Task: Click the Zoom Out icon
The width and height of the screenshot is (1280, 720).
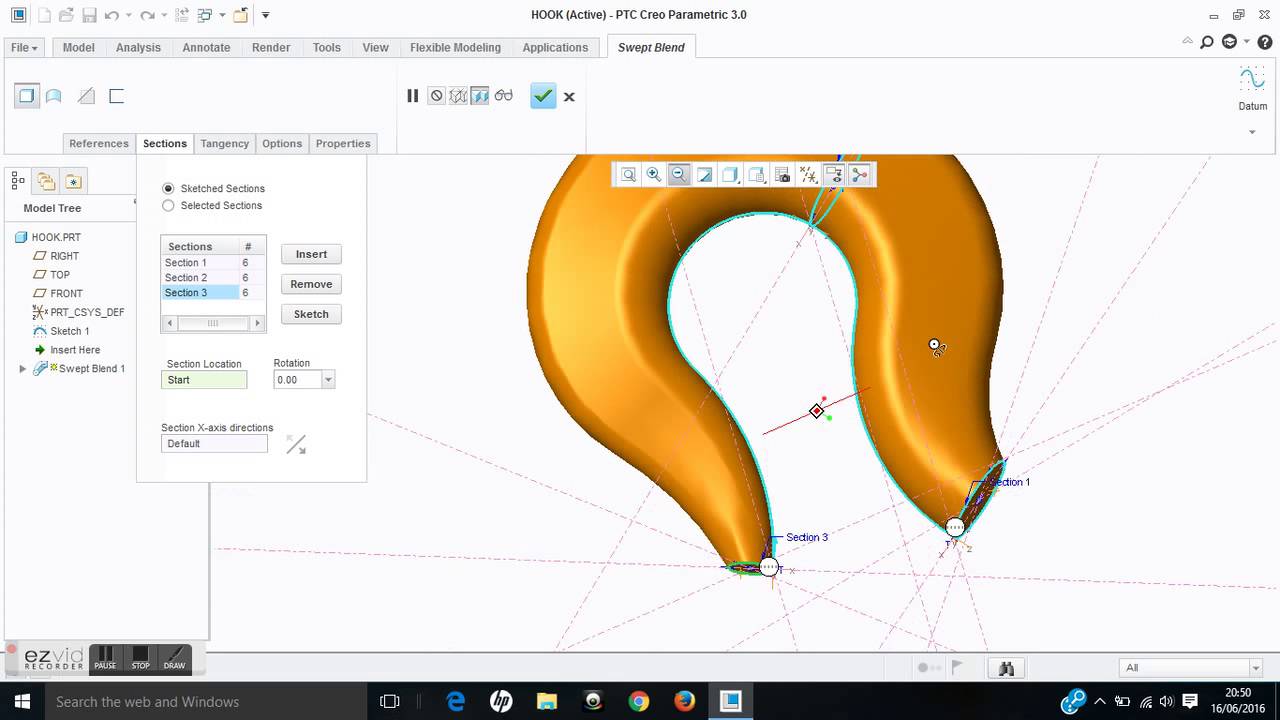Action: [x=679, y=175]
